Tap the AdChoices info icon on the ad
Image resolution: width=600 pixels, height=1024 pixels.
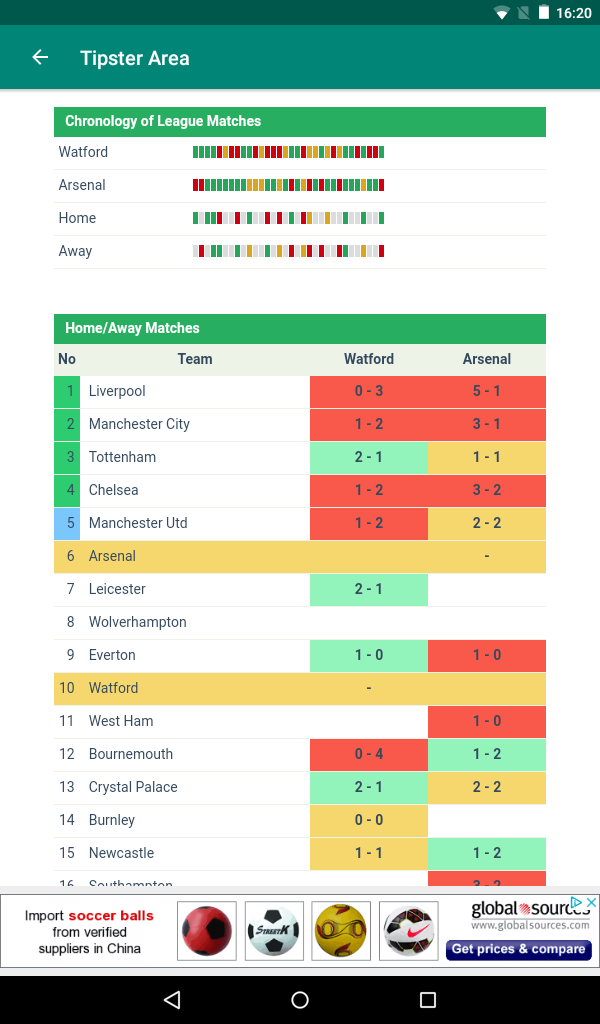pyautogui.click(x=577, y=903)
